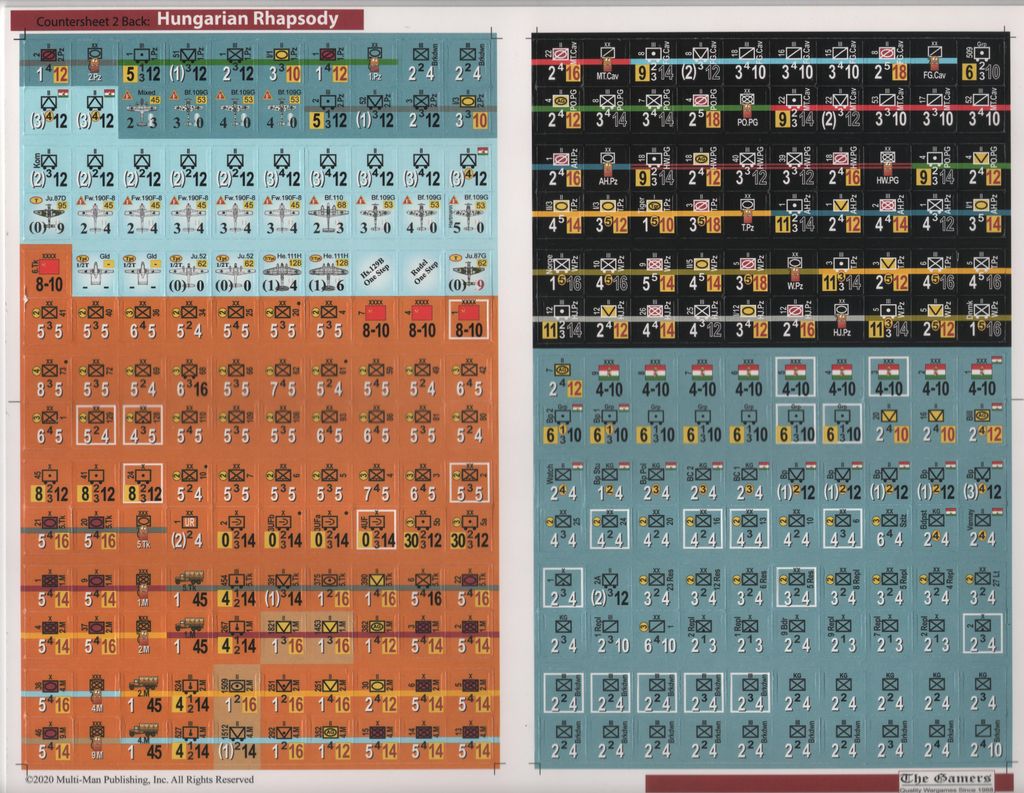Click the PO.PG headquarters counter

tap(747, 110)
